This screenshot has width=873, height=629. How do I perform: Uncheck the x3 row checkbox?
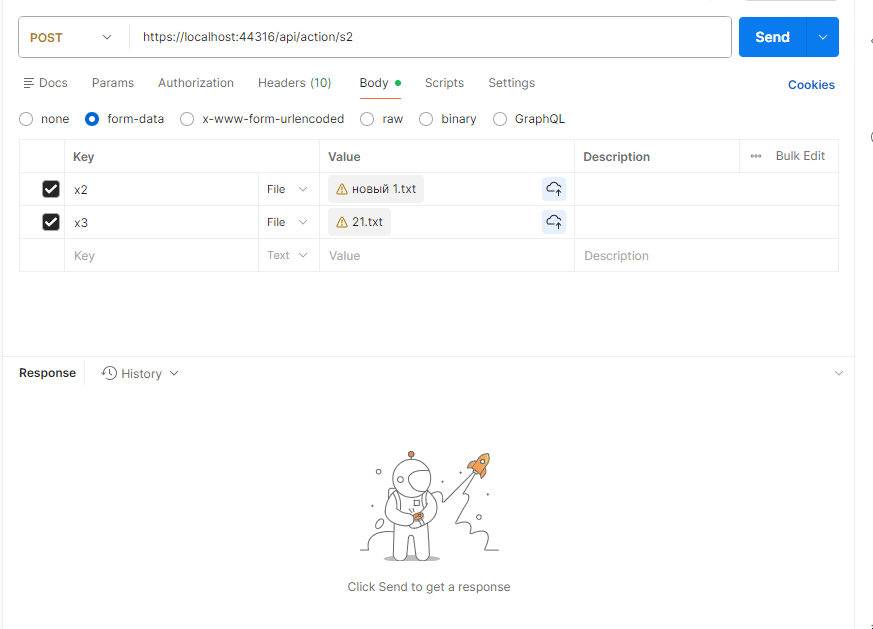pos(51,222)
